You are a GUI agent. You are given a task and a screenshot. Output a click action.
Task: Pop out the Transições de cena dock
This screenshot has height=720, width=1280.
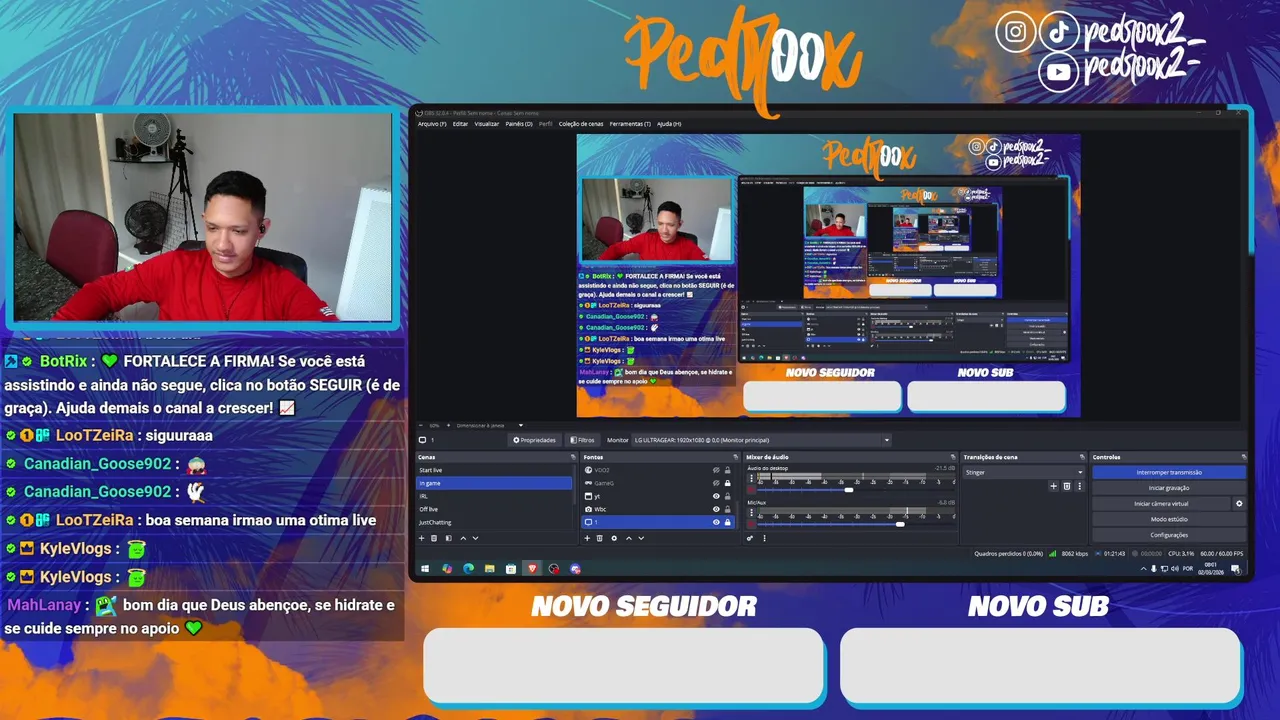click(1082, 457)
